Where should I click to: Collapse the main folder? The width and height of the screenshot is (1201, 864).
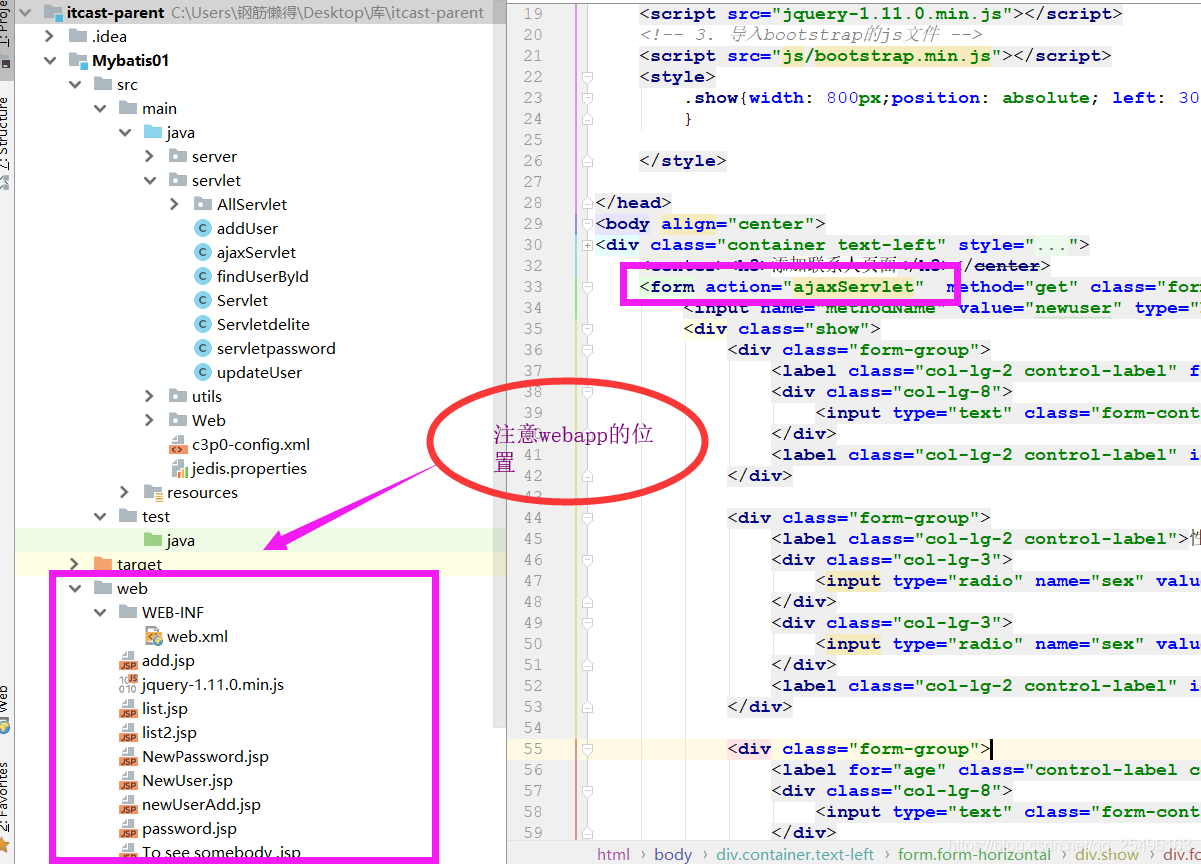100,108
